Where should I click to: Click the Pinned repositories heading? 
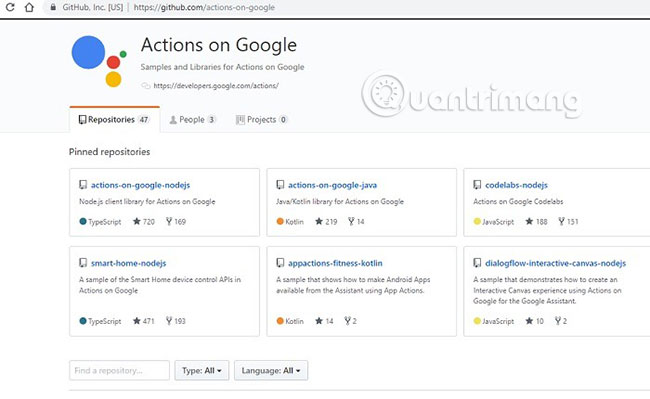(x=109, y=152)
